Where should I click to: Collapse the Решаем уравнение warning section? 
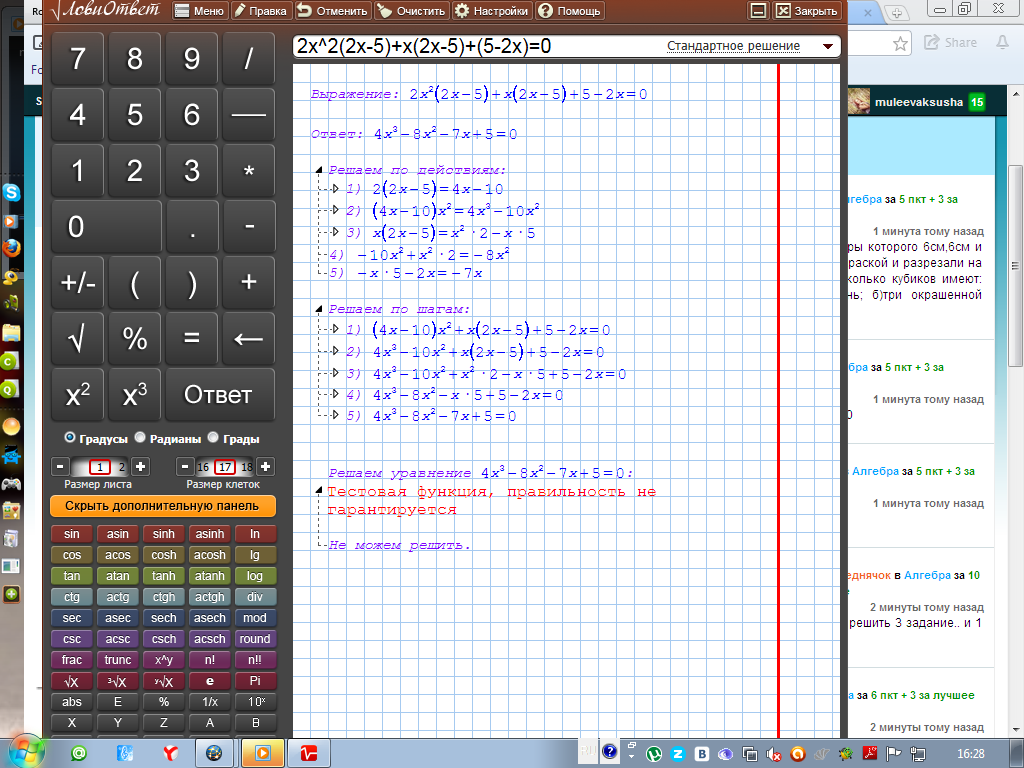pyautogui.click(x=319, y=490)
